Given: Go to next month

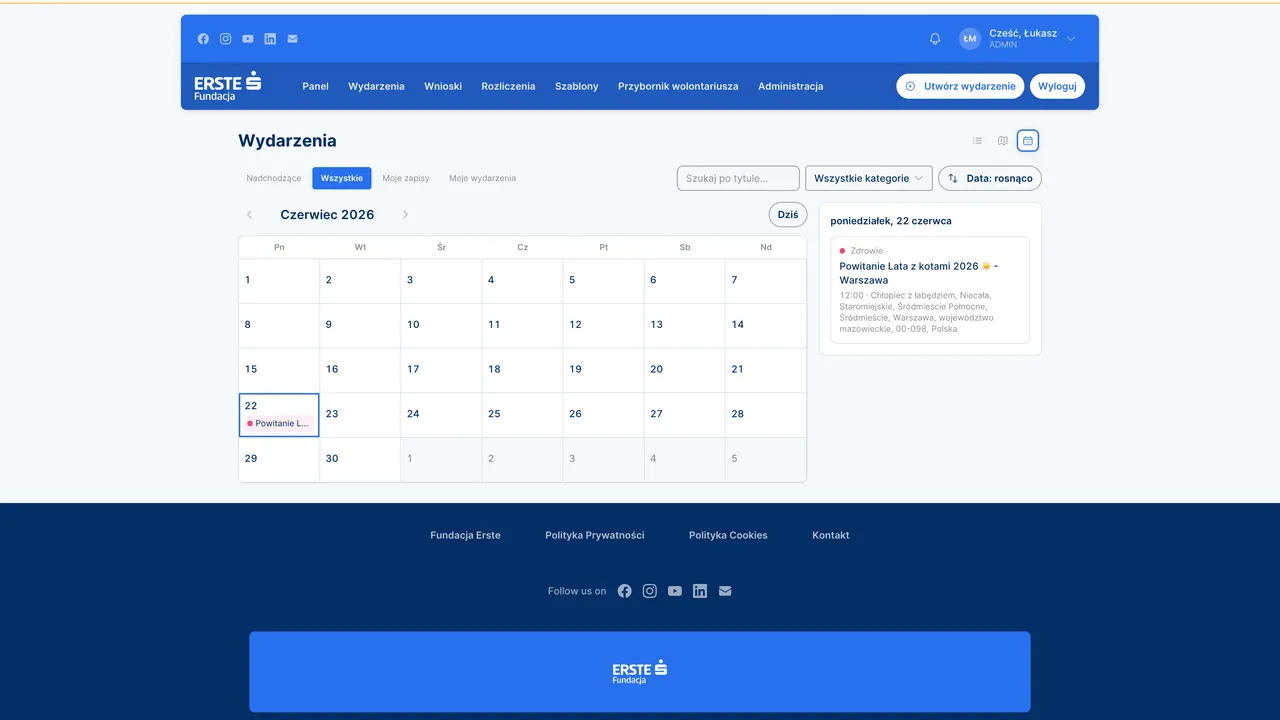Looking at the screenshot, I should [x=405, y=215].
